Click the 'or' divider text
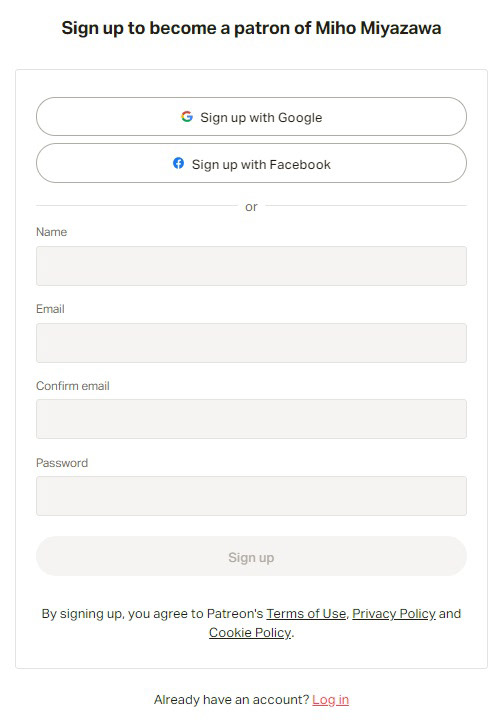This screenshot has height=720, width=498. point(252,207)
